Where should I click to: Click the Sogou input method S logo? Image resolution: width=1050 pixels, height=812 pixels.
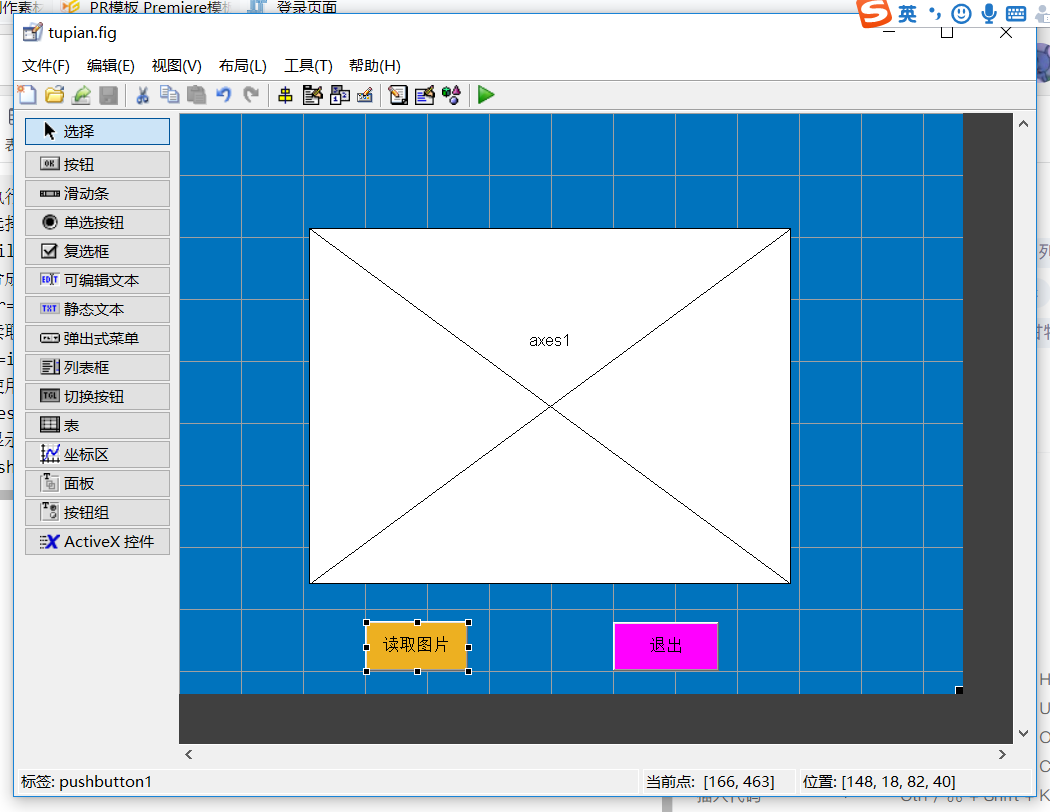[874, 13]
